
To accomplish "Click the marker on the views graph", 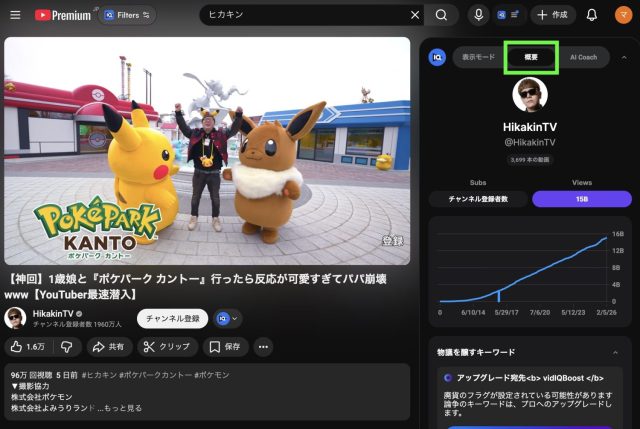I will 499,295.
